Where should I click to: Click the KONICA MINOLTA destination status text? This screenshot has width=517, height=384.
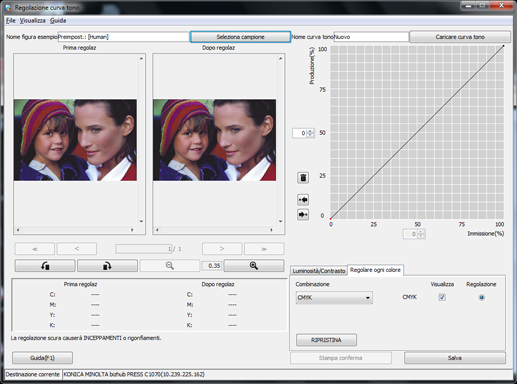pyautogui.click(x=134, y=374)
